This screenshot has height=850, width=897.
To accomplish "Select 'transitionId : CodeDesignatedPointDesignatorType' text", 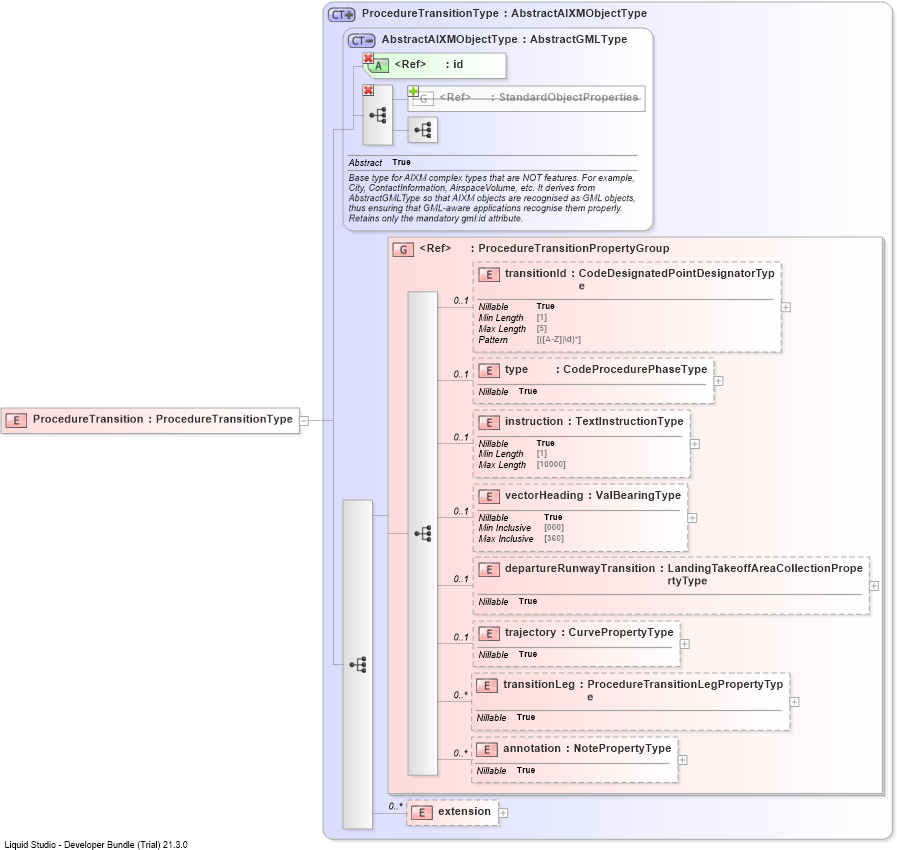I will point(640,279).
